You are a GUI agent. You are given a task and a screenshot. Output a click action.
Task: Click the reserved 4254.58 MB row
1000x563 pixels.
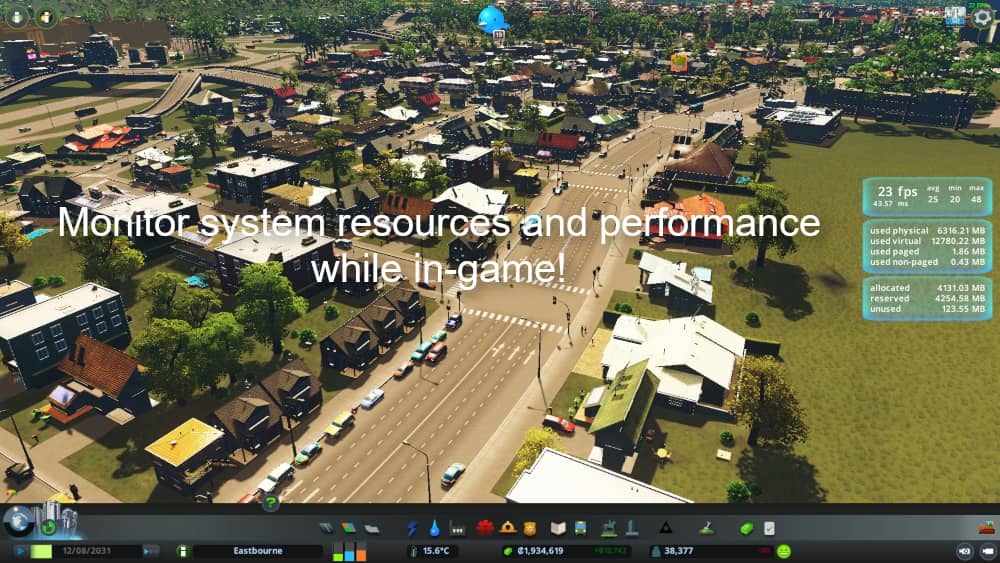tap(927, 298)
